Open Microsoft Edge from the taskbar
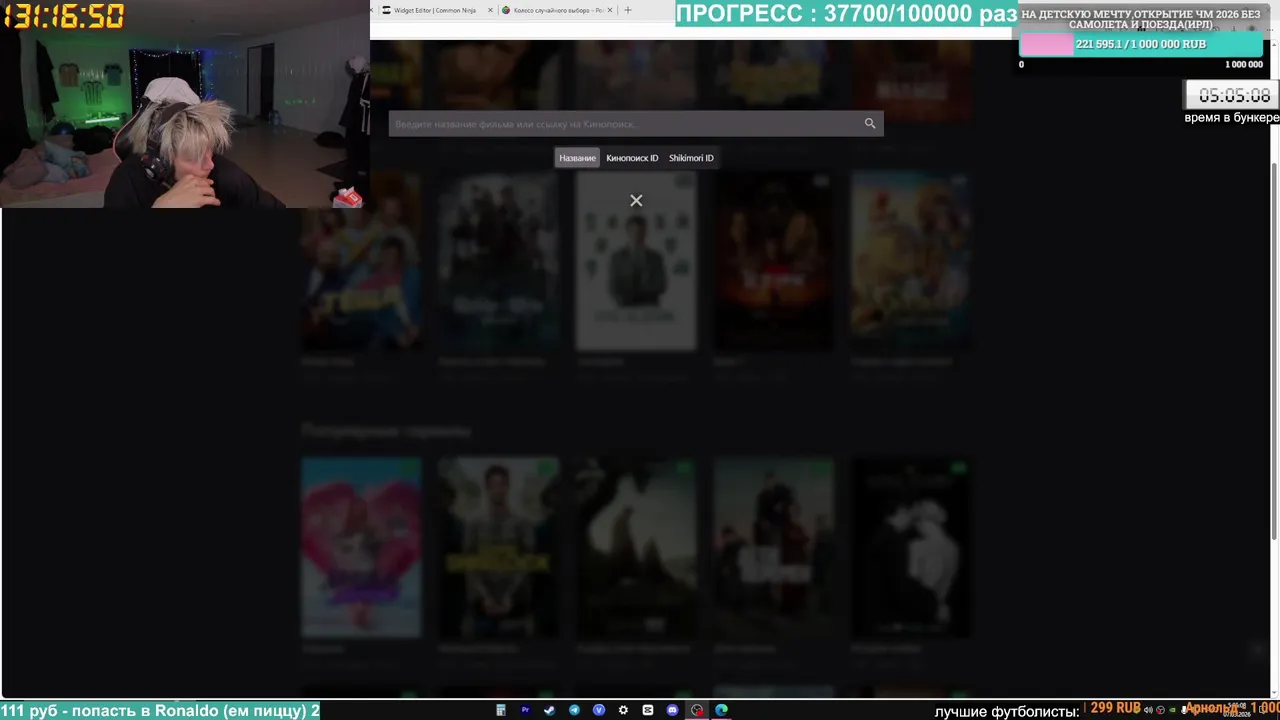This screenshot has height=720, width=1280. (721, 711)
